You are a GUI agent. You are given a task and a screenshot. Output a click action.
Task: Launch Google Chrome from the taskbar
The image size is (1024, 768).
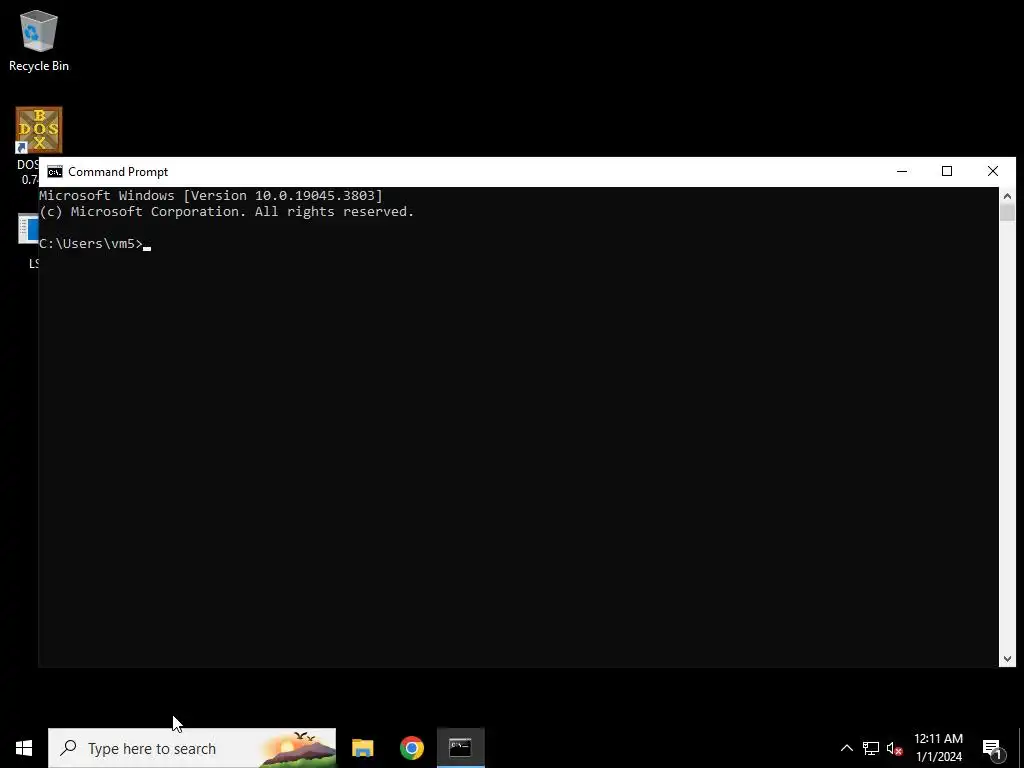[x=411, y=748]
